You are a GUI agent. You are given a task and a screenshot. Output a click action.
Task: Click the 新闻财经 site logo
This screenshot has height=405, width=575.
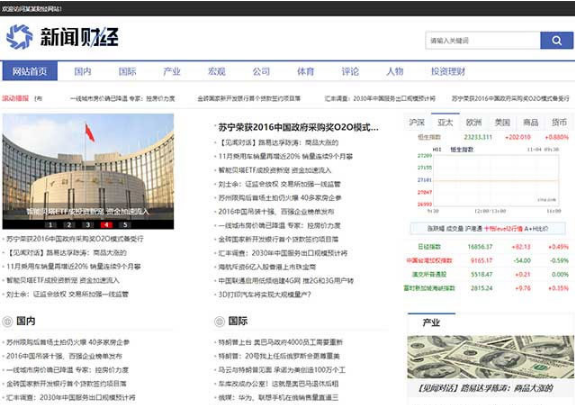click(62, 37)
